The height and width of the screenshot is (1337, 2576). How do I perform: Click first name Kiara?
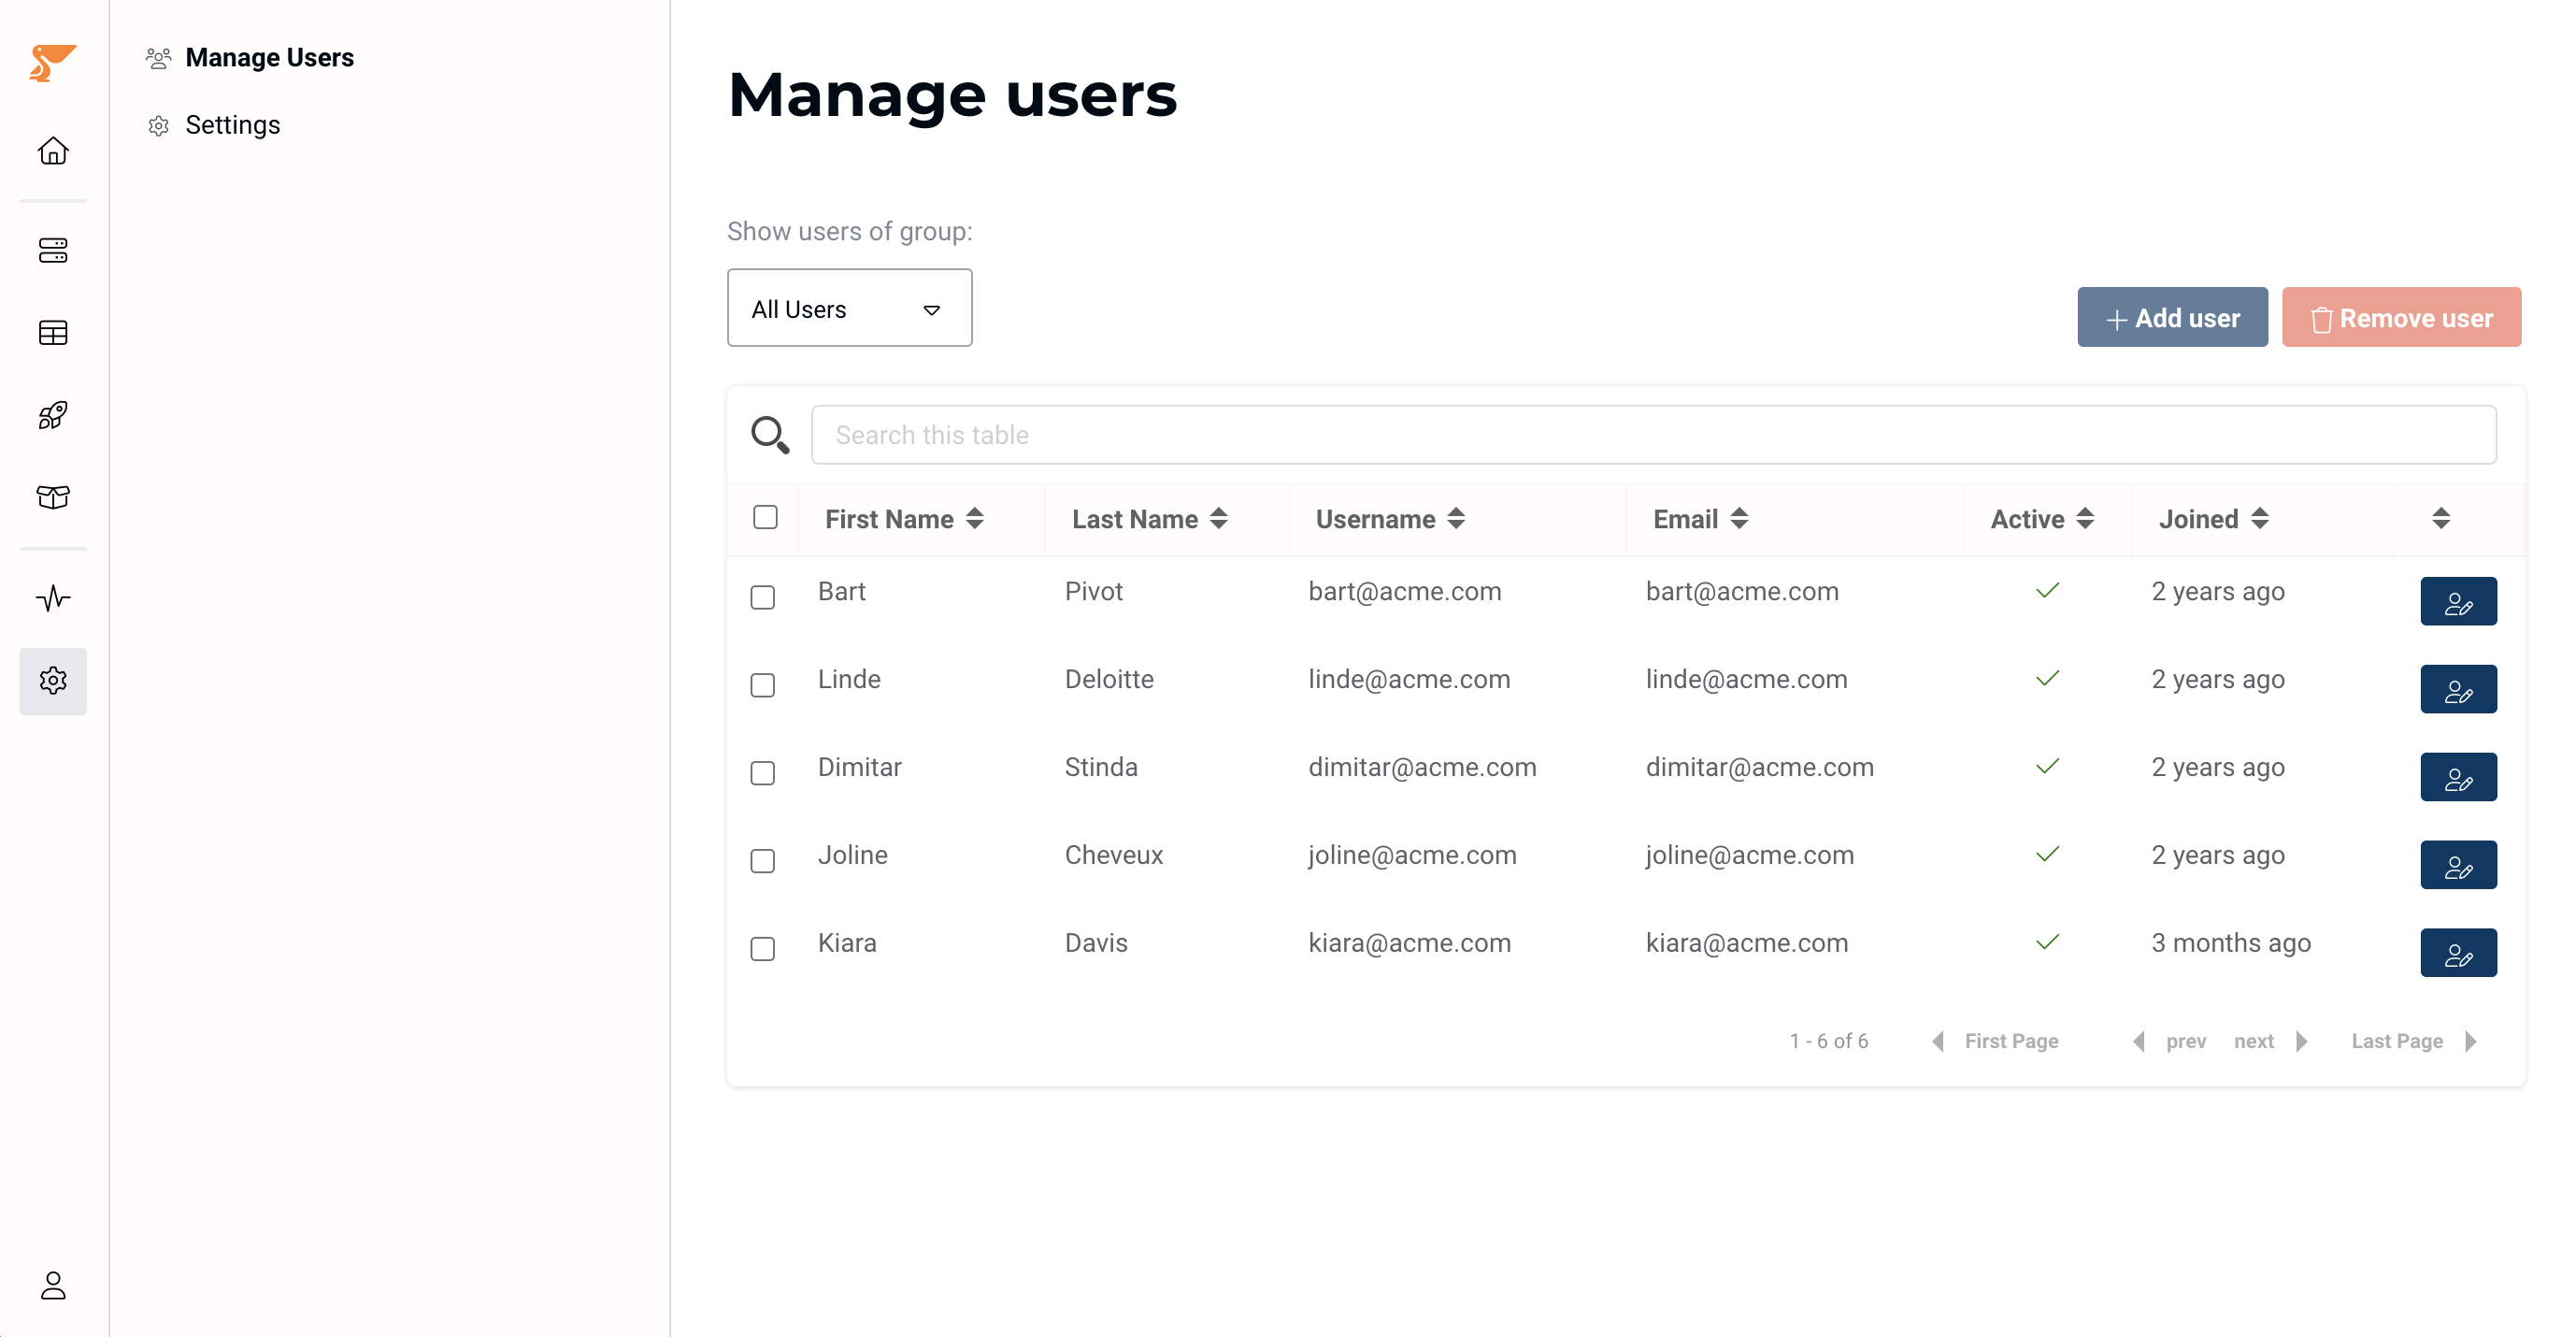(x=846, y=944)
